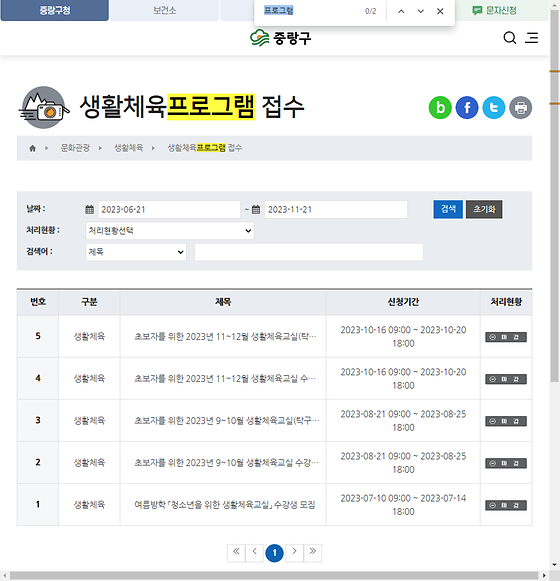The width and height of the screenshot is (560, 581).
Task: Jump to last page double-arrow
Action: click(313, 553)
